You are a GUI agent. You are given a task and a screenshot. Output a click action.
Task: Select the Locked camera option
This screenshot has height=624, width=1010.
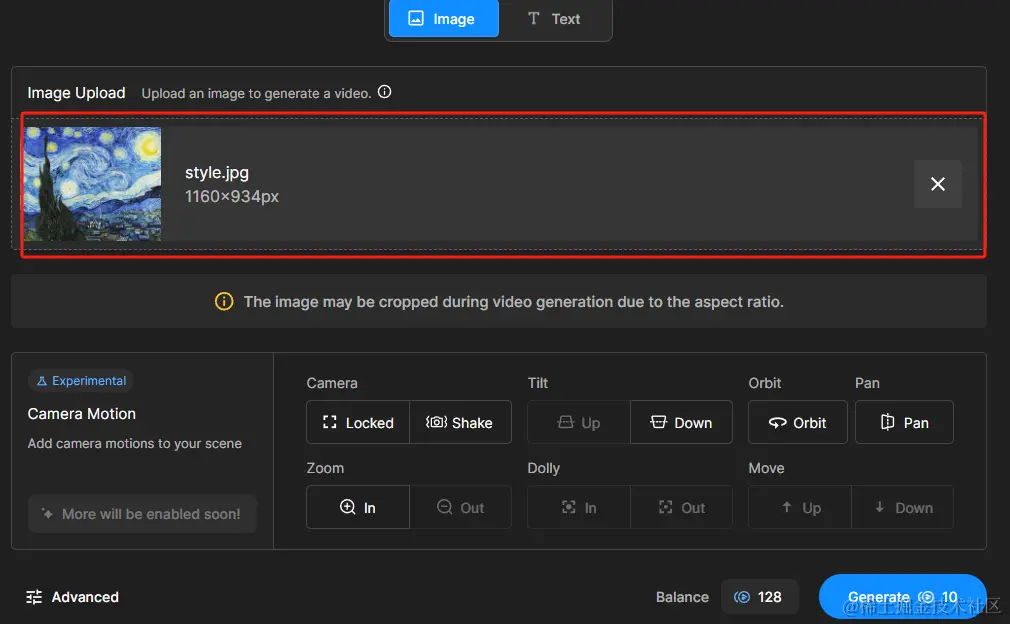pos(358,422)
